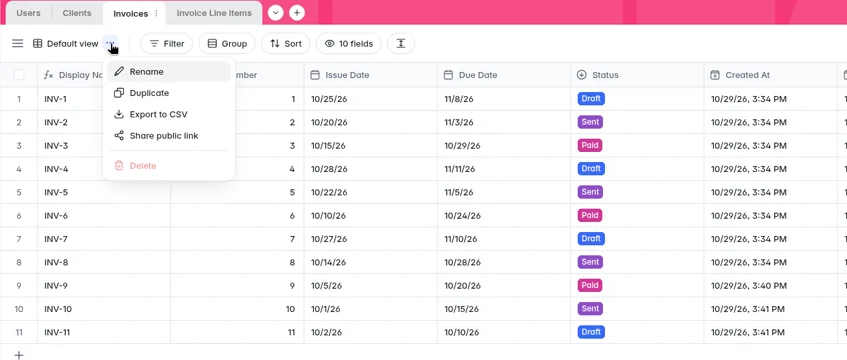
Task: Click issue date 10/25/26 cell
Action: (x=371, y=99)
